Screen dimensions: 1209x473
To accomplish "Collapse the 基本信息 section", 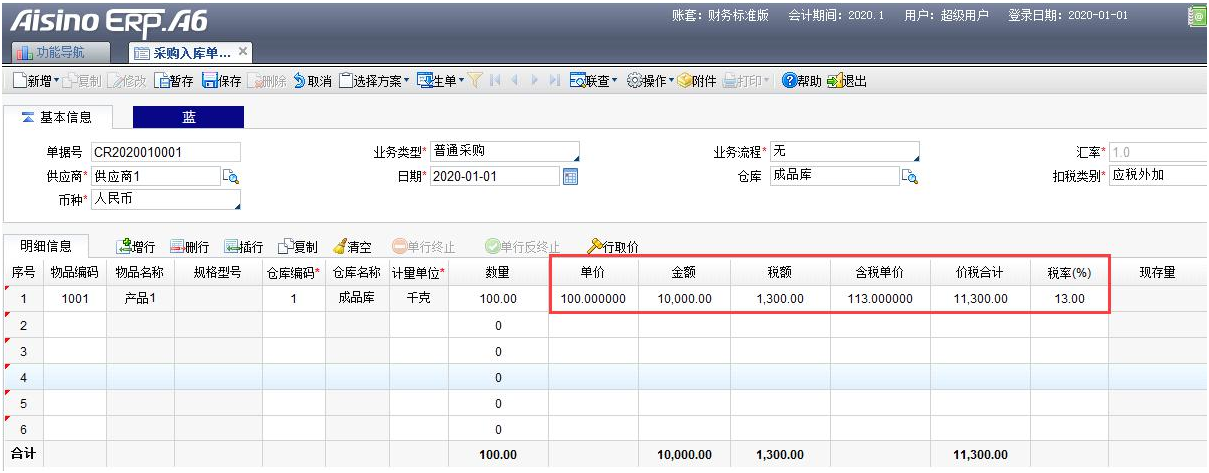I will 28,117.
